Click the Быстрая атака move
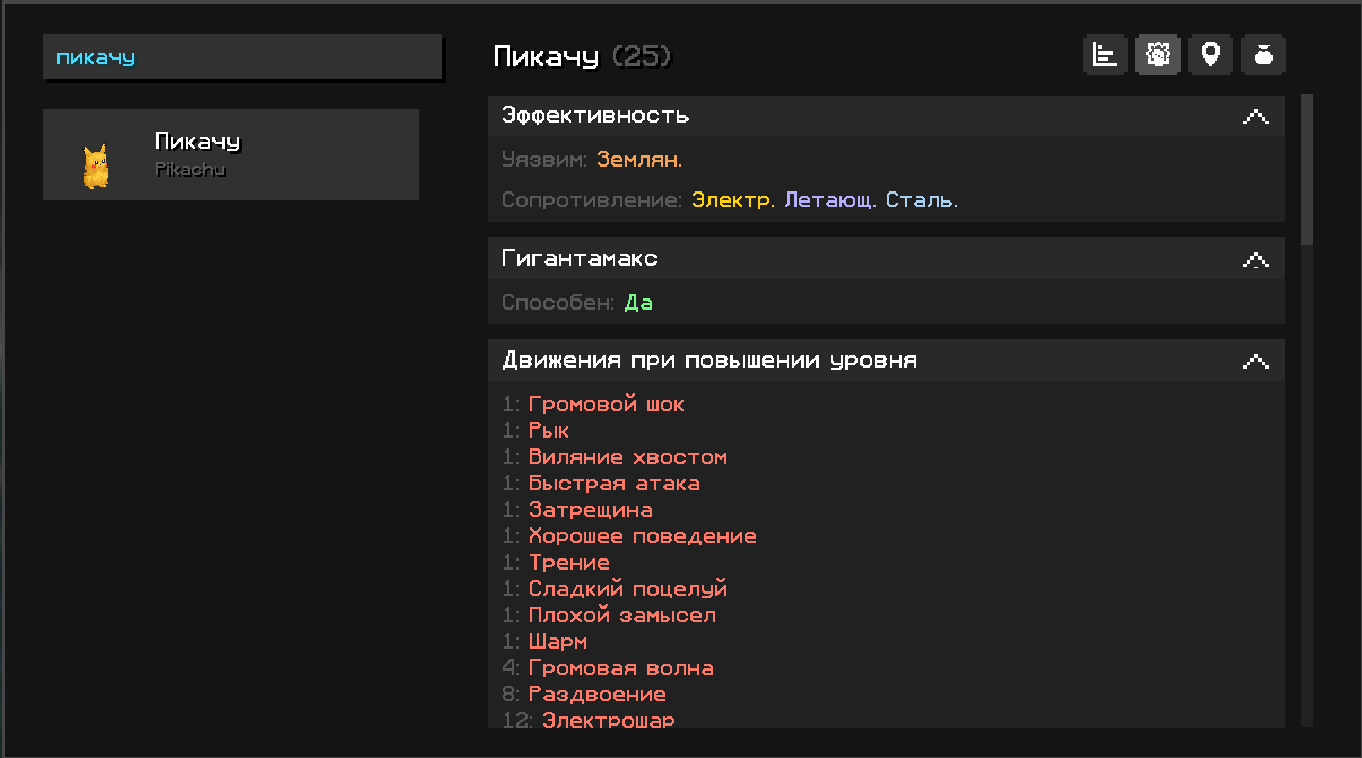 pos(614,483)
